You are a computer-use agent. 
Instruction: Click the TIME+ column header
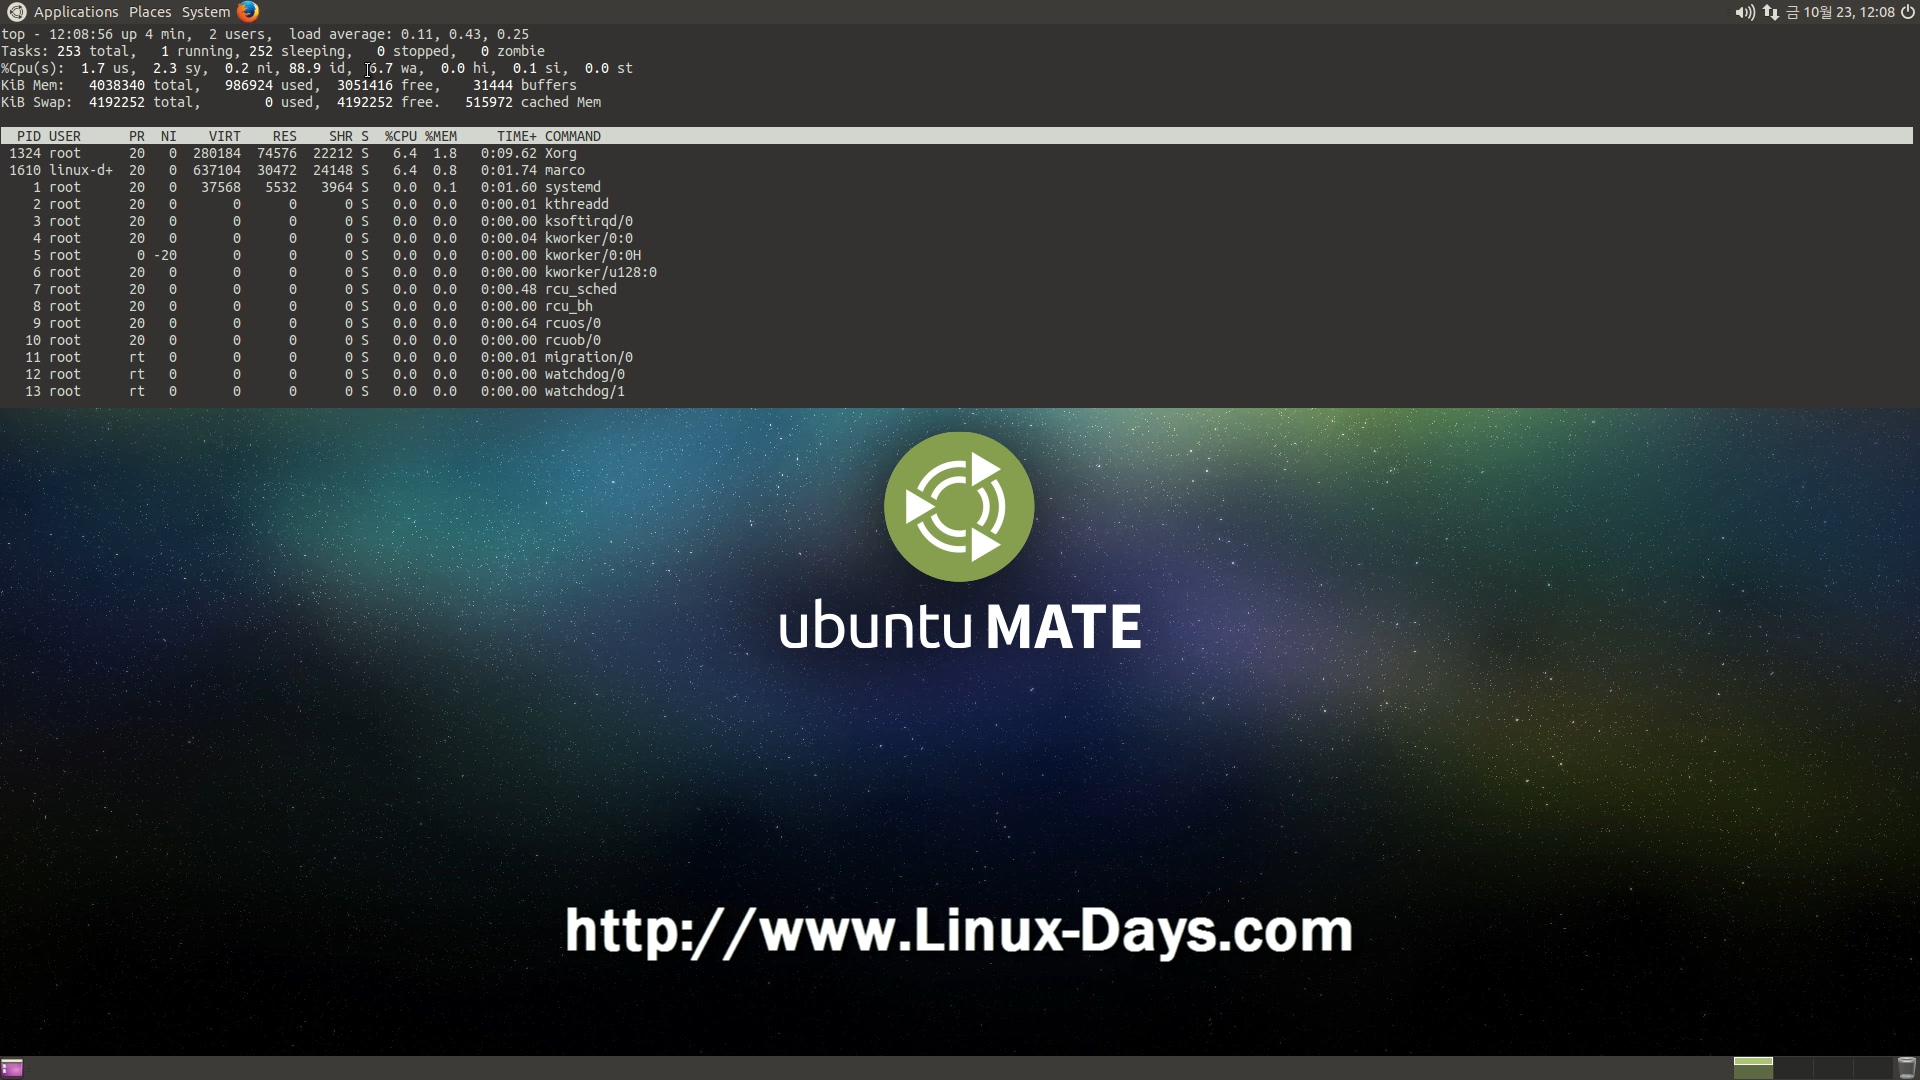517,136
